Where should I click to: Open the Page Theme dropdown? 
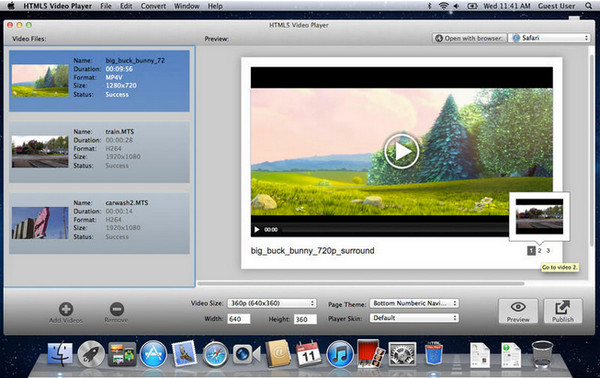click(x=414, y=303)
